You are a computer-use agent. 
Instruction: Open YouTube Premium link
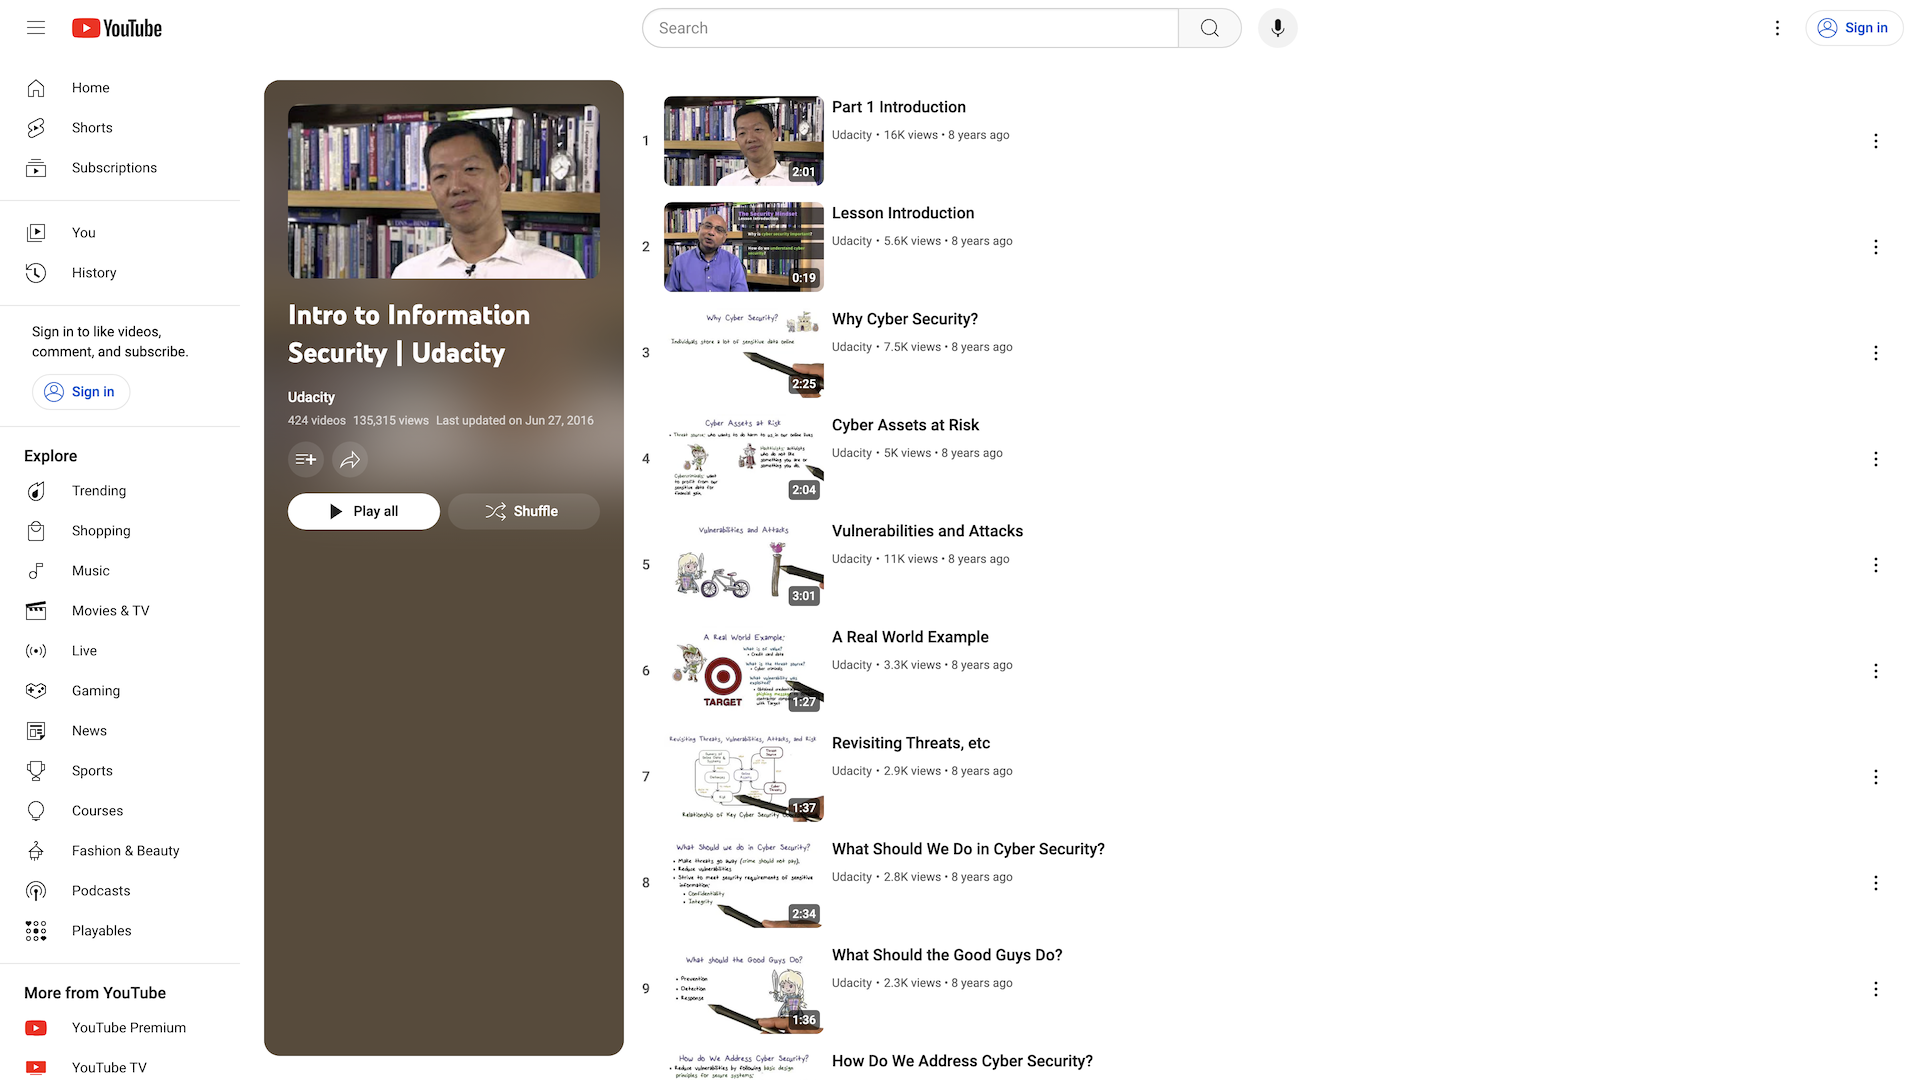[x=120, y=1028]
